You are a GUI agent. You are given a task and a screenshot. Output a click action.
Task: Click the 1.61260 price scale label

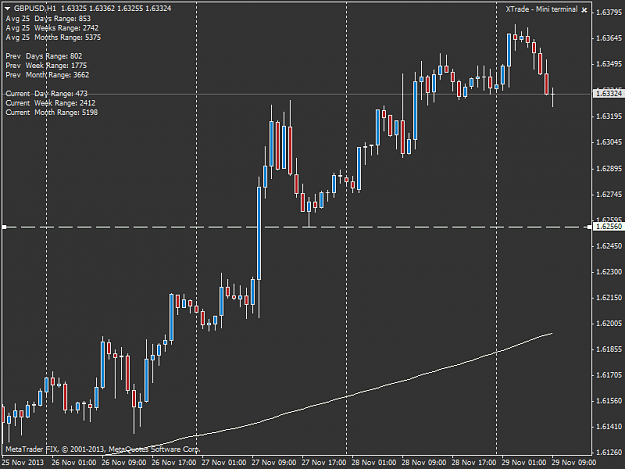tap(609, 453)
